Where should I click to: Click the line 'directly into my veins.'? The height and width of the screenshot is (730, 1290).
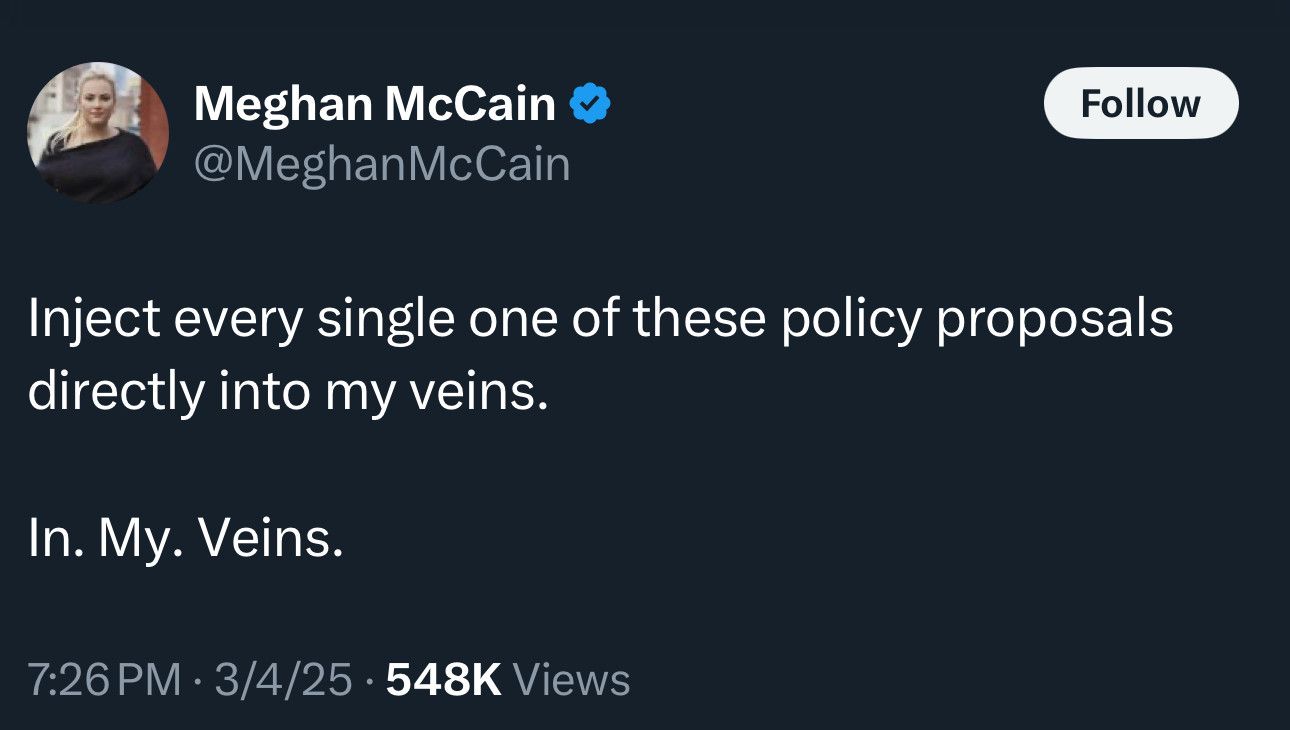(288, 392)
